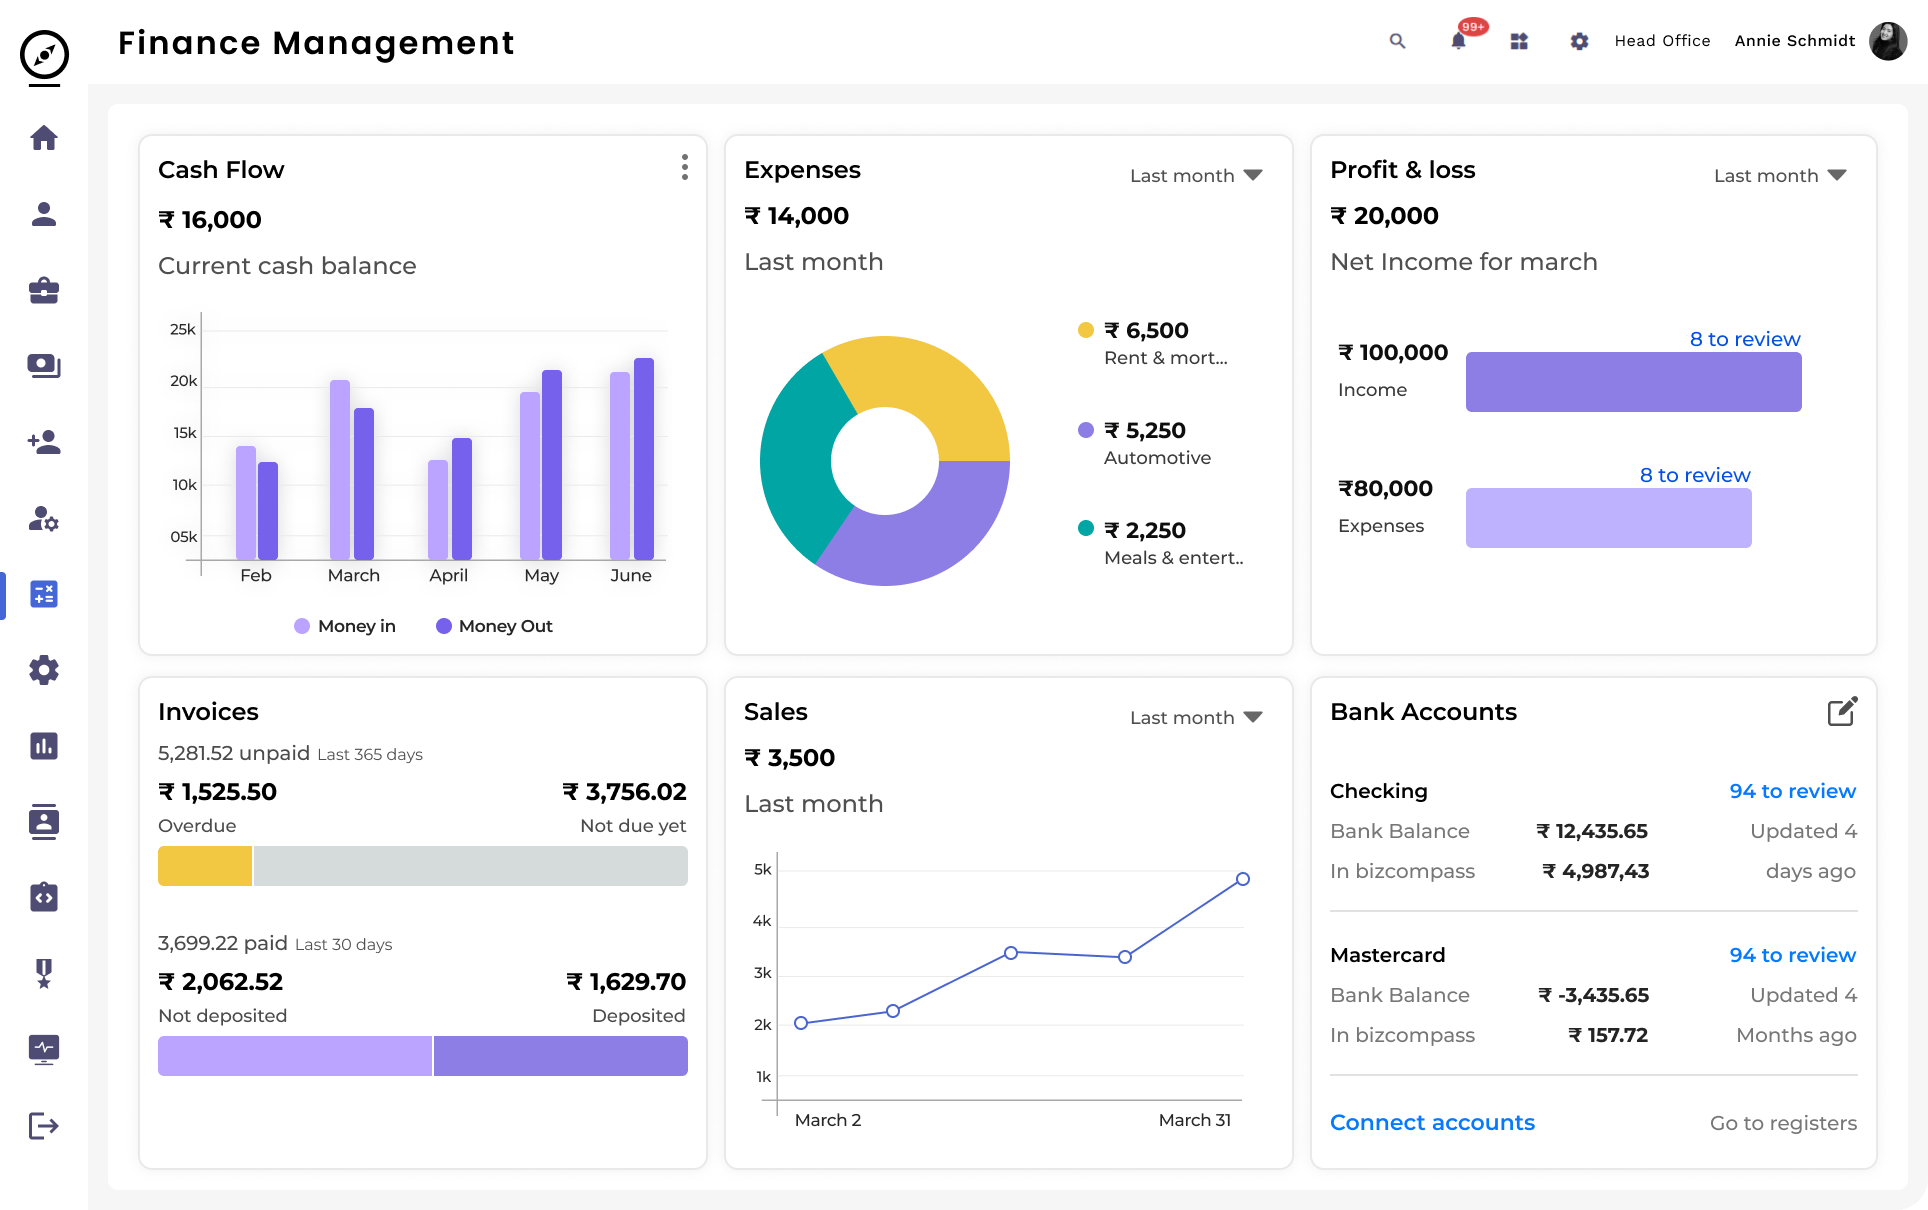Image resolution: width=1928 pixels, height=1210 pixels.
Task: Click the ₹ 16,000 cash balance value
Action: [x=210, y=220]
